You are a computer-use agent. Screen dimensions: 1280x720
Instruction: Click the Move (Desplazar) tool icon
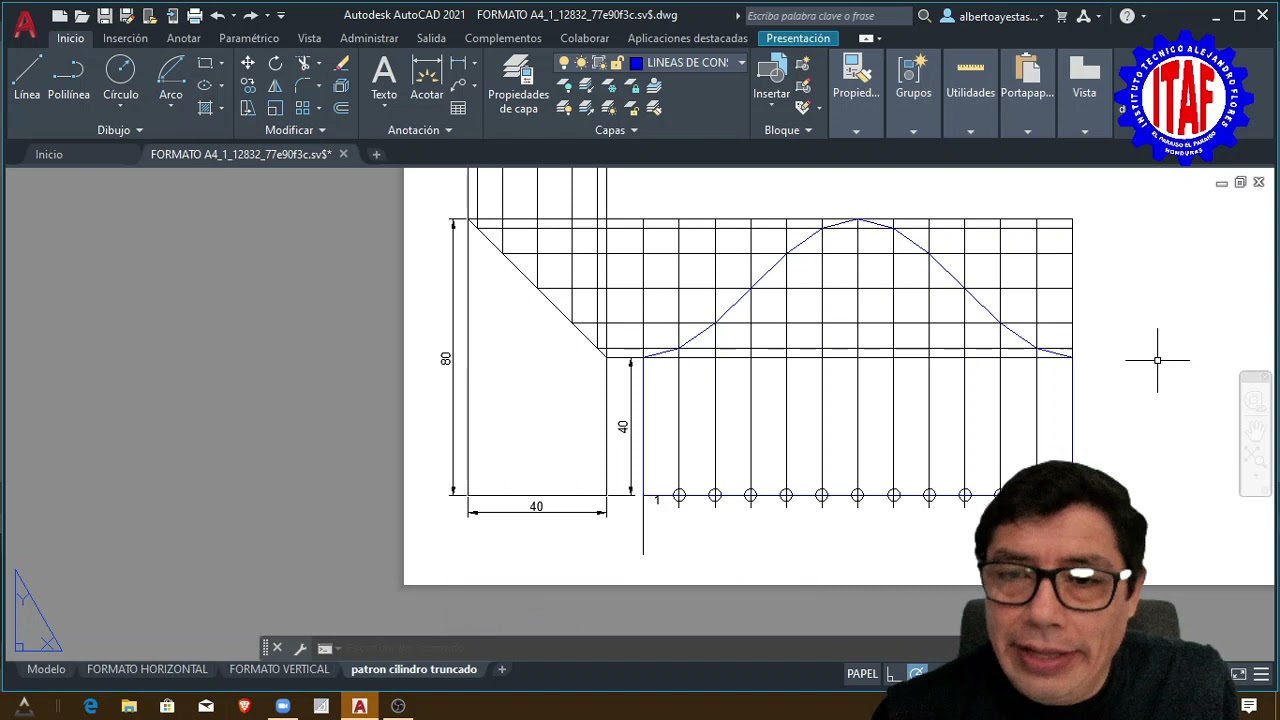click(247, 63)
